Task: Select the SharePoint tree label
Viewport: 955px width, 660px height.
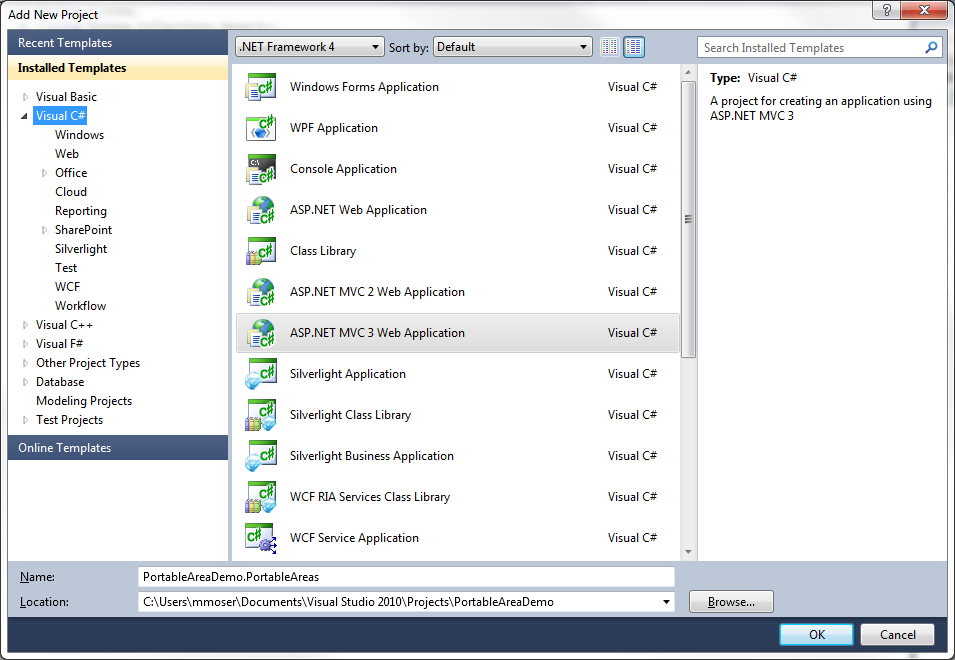Action: point(83,230)
